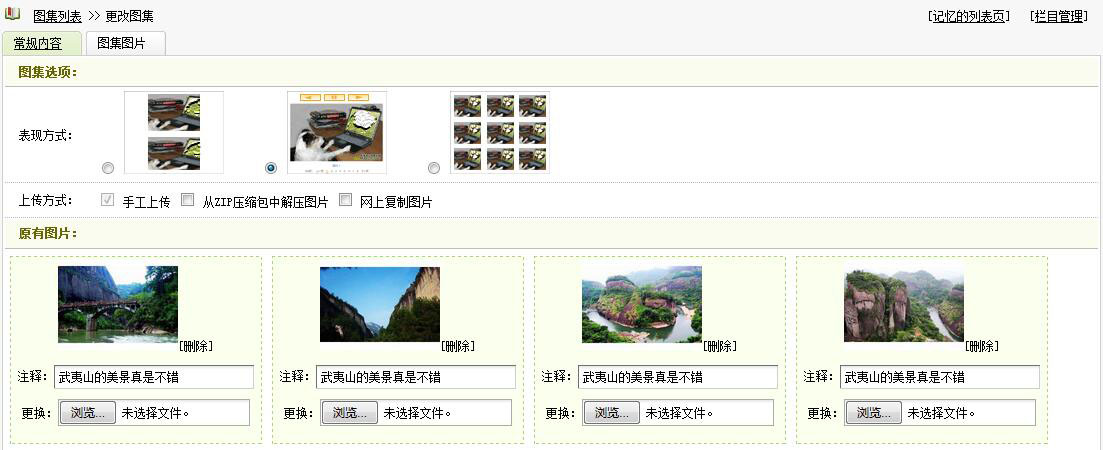Go to 记忆的列表页 link
The width and height of the screenshot is (1103, 450).
969,16
